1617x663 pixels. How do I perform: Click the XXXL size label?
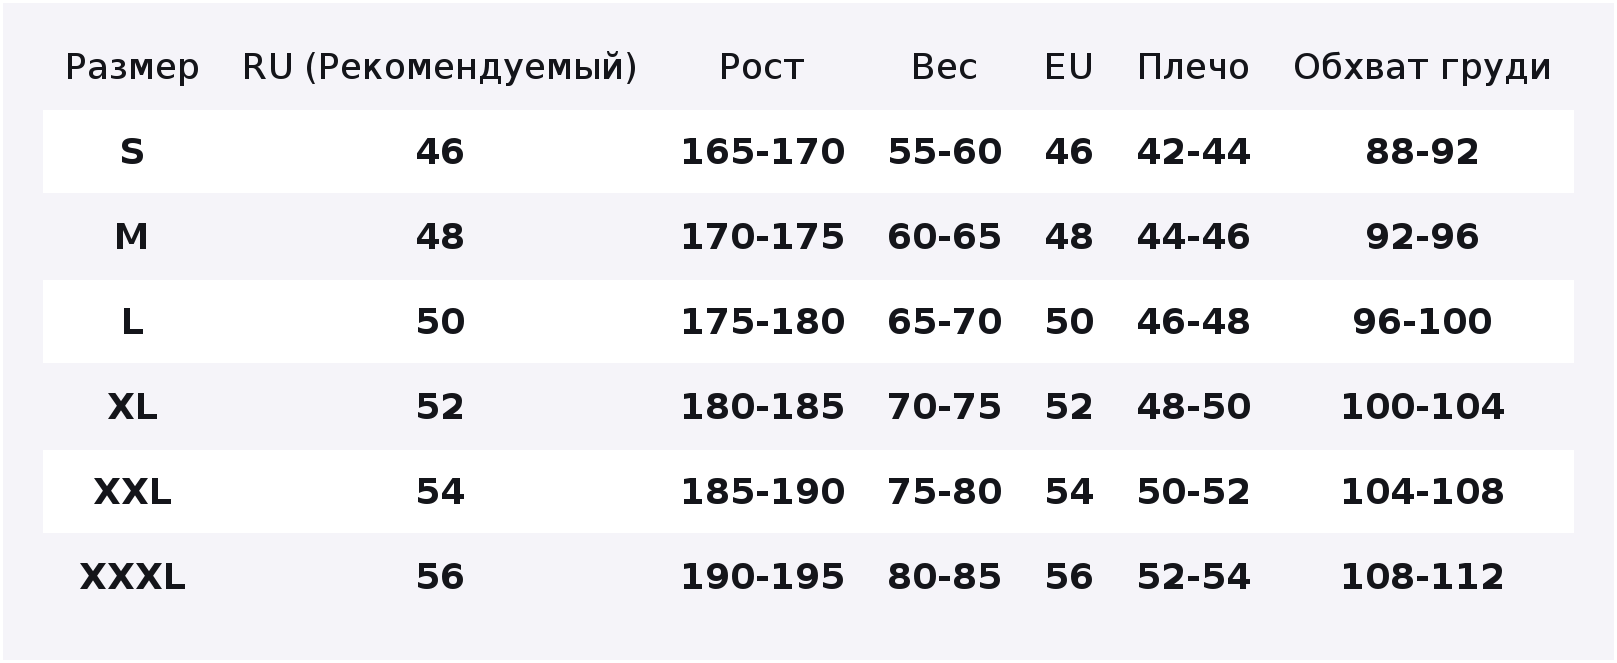pos(132,577)
